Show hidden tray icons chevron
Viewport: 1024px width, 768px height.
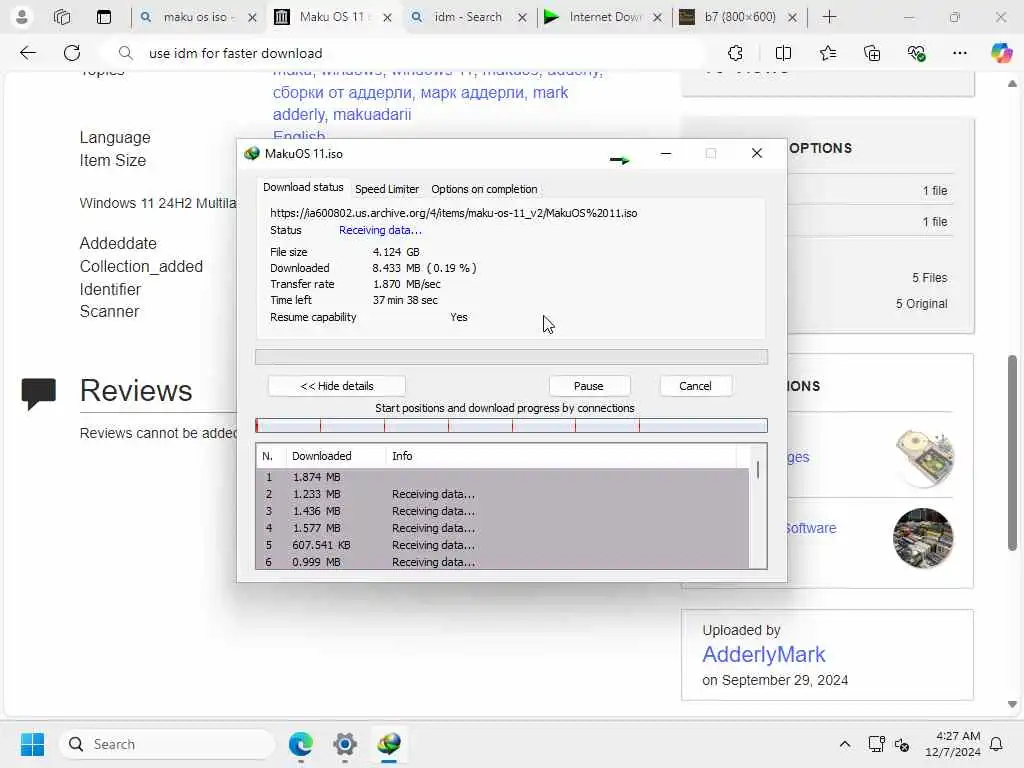point(844,744)
